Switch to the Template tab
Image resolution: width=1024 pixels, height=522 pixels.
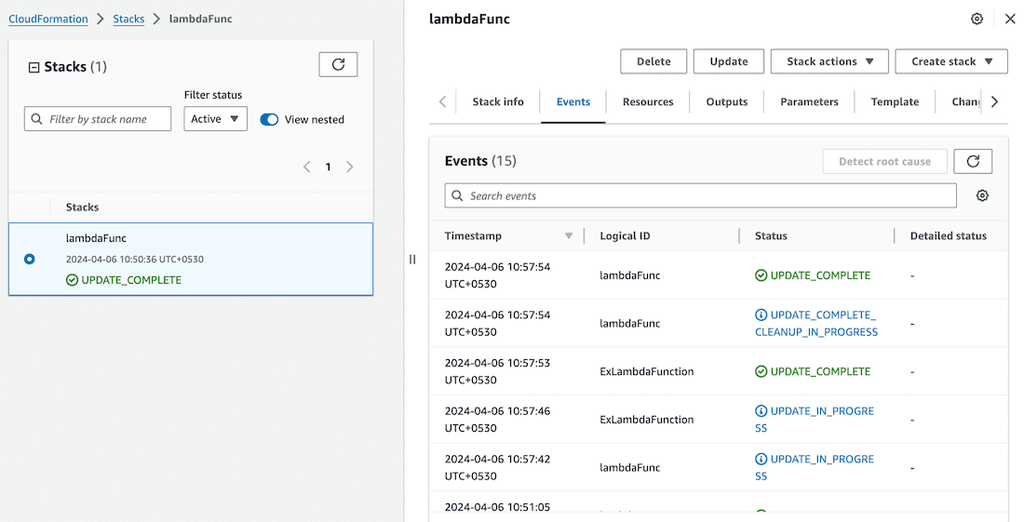click(x=894, y=102)
